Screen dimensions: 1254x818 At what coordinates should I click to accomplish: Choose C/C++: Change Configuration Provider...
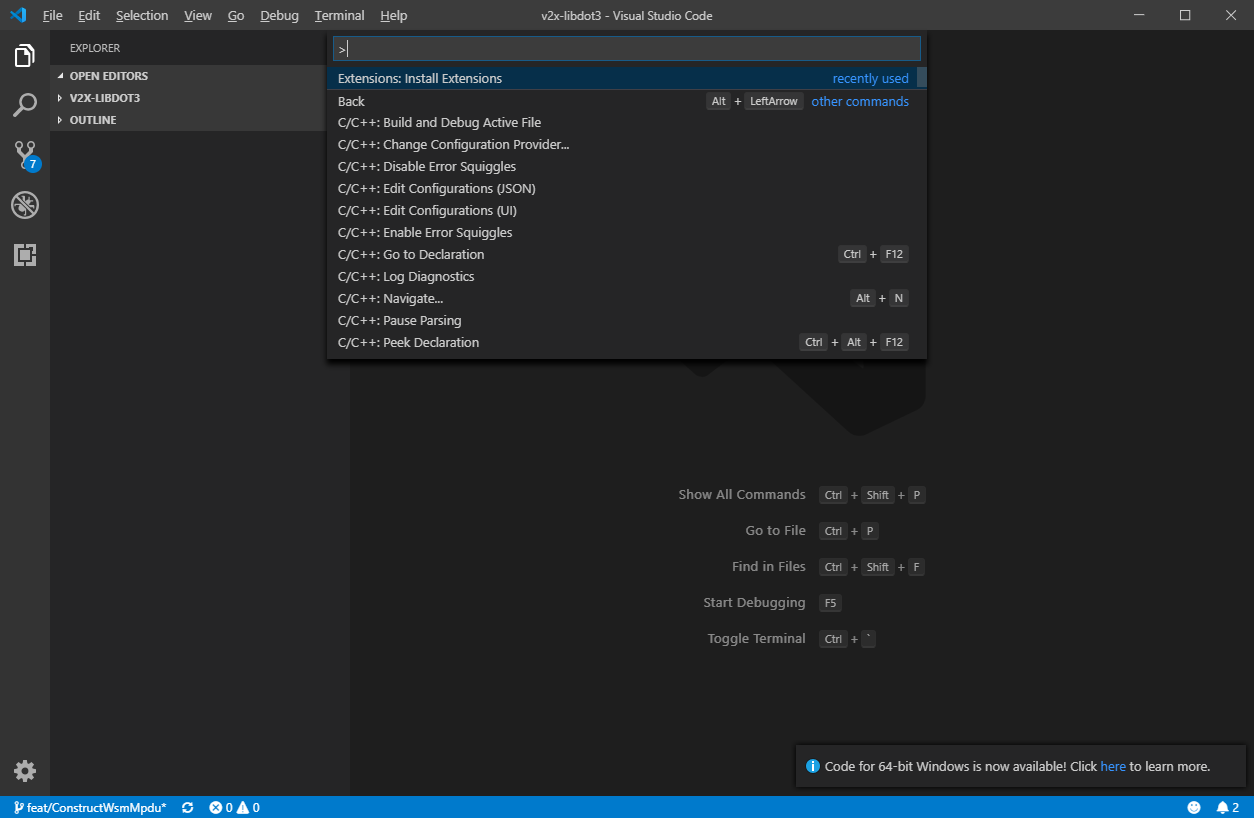click(622, 145)
